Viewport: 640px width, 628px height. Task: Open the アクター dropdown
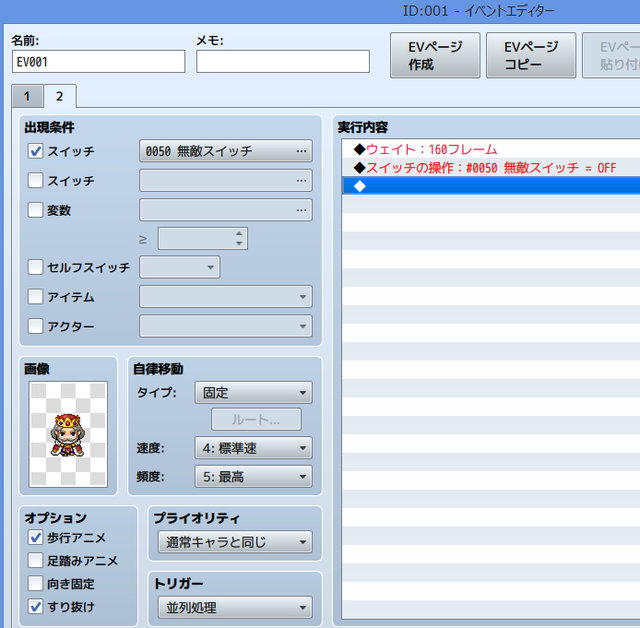pos(226,326)
